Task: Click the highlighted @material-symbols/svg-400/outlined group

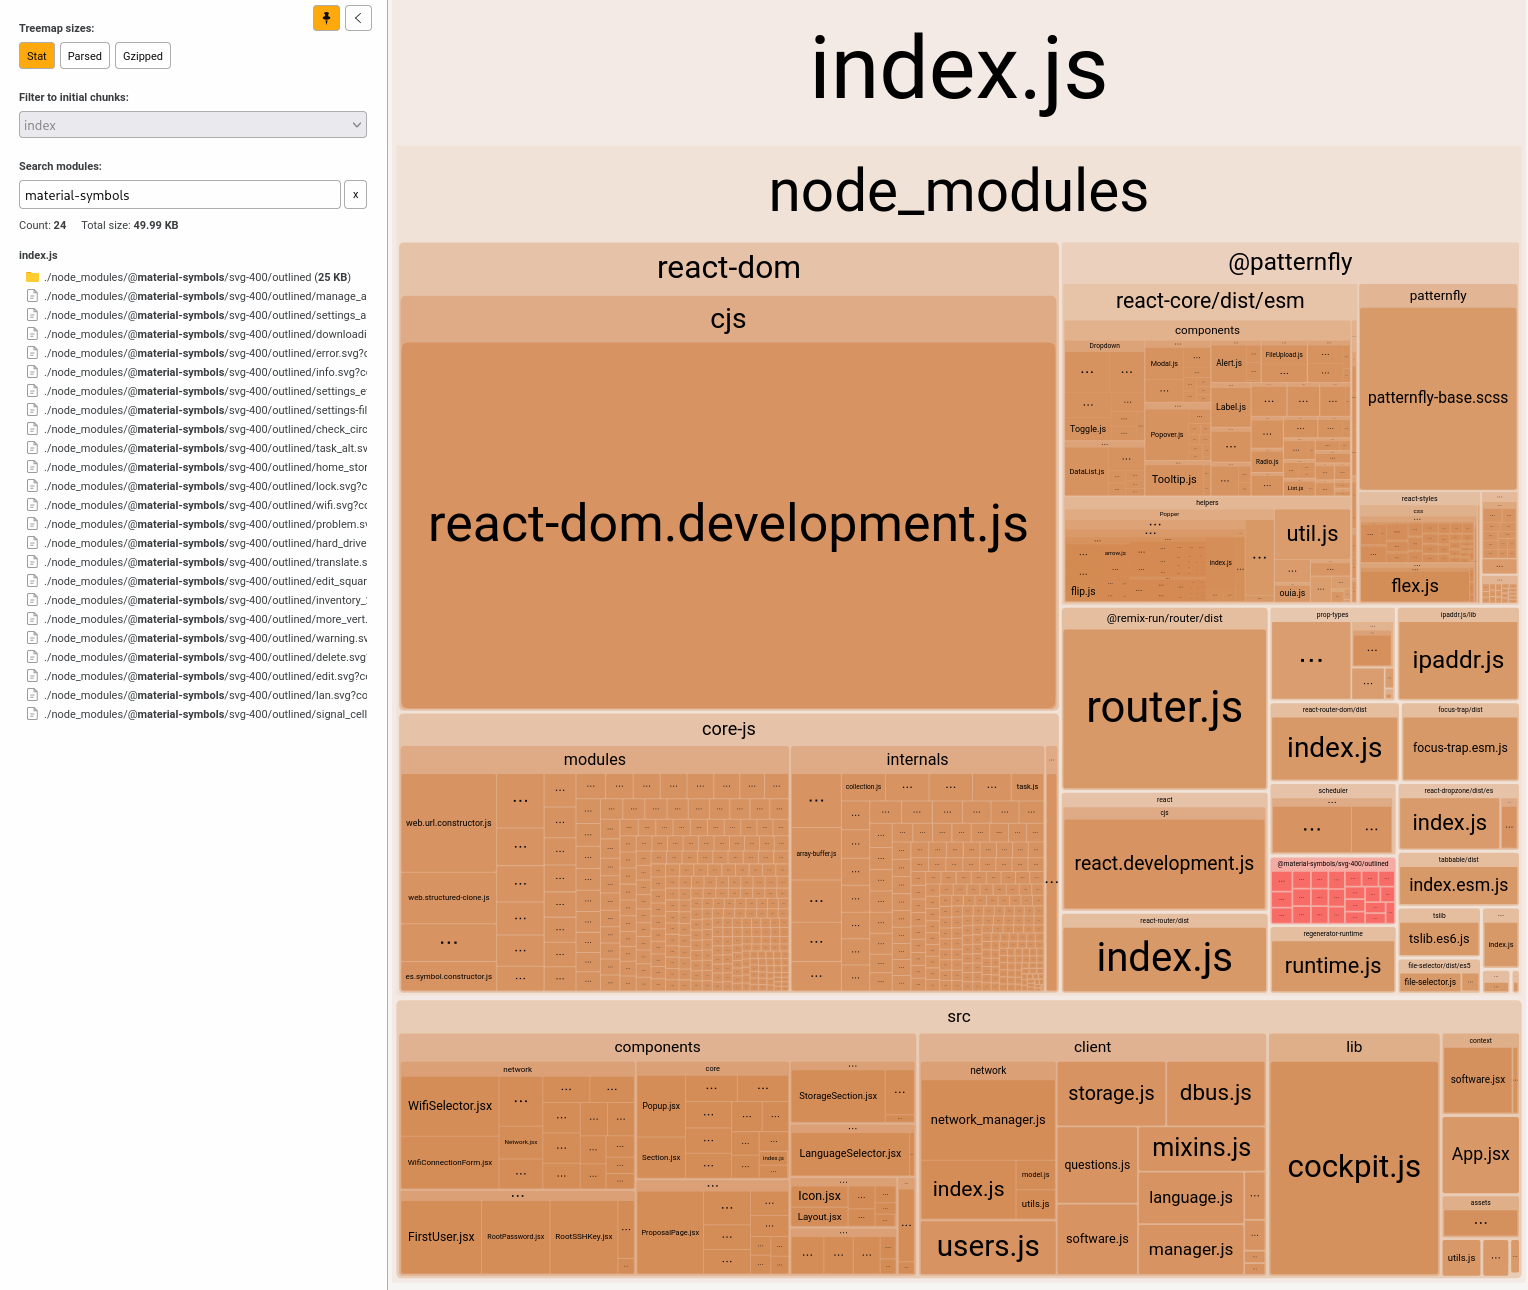Action: point(1333,890)
